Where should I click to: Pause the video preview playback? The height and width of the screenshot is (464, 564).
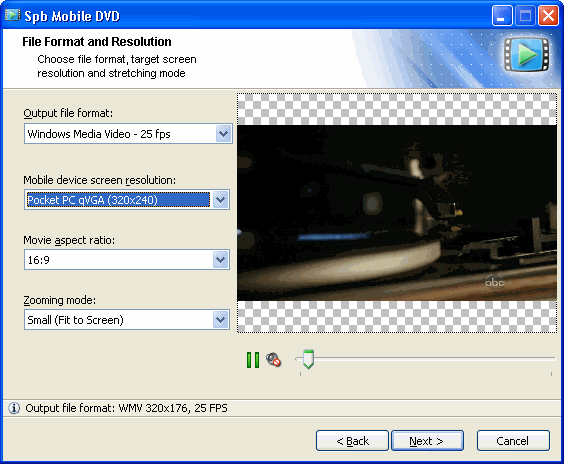[x=253, y=360]
